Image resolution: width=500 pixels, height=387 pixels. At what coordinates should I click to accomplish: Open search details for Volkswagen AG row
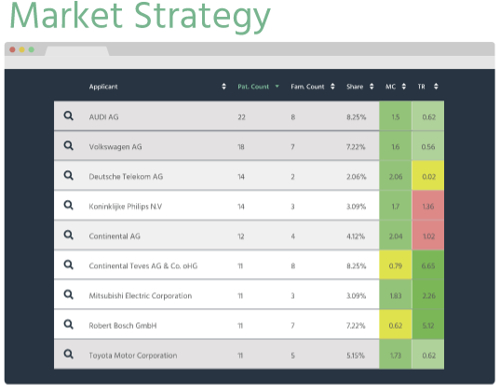click(68, 145)
